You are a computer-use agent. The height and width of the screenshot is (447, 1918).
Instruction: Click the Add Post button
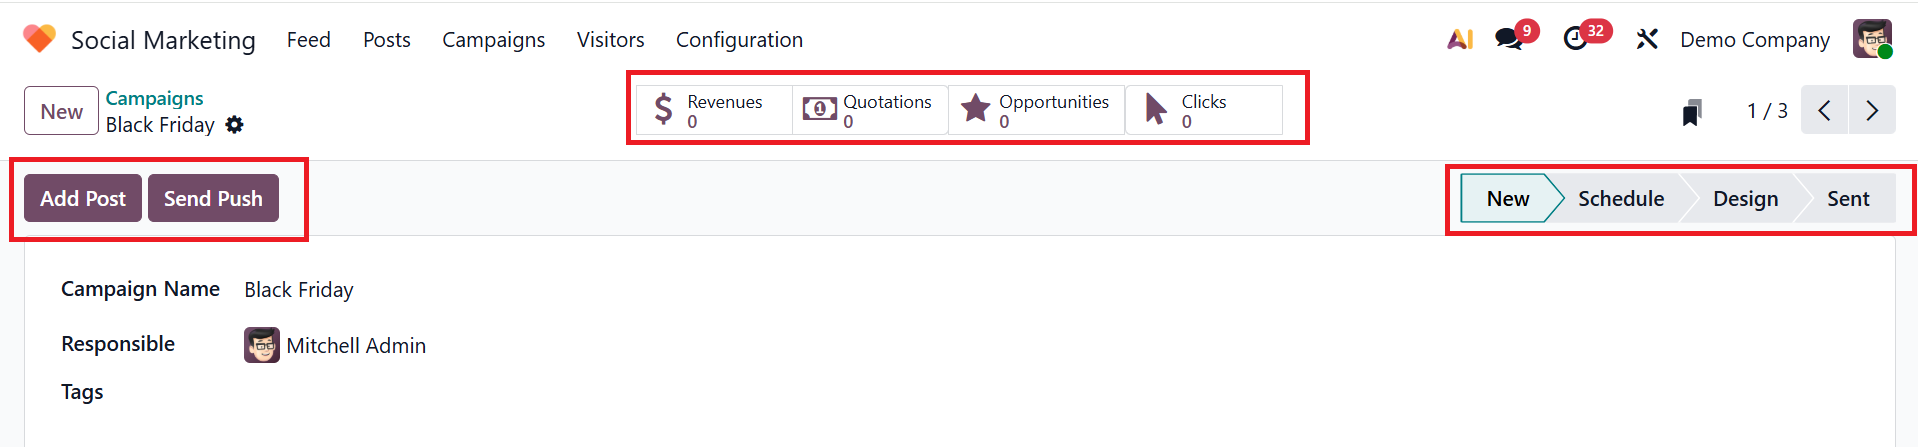coord(83,198)
